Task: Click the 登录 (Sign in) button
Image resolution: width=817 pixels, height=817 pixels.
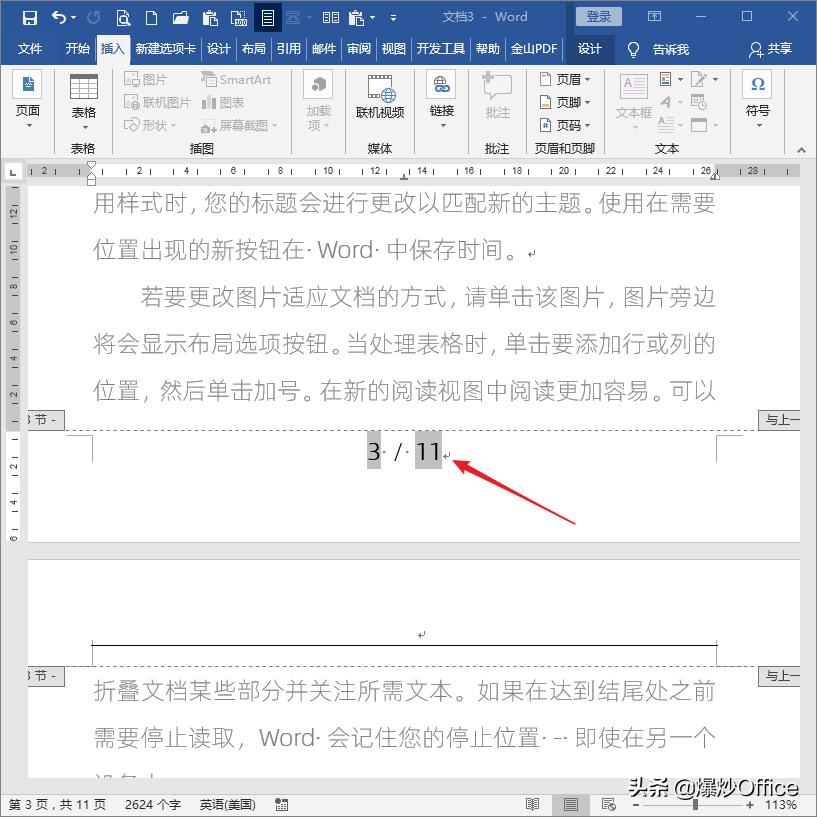Action: [597, 16]
